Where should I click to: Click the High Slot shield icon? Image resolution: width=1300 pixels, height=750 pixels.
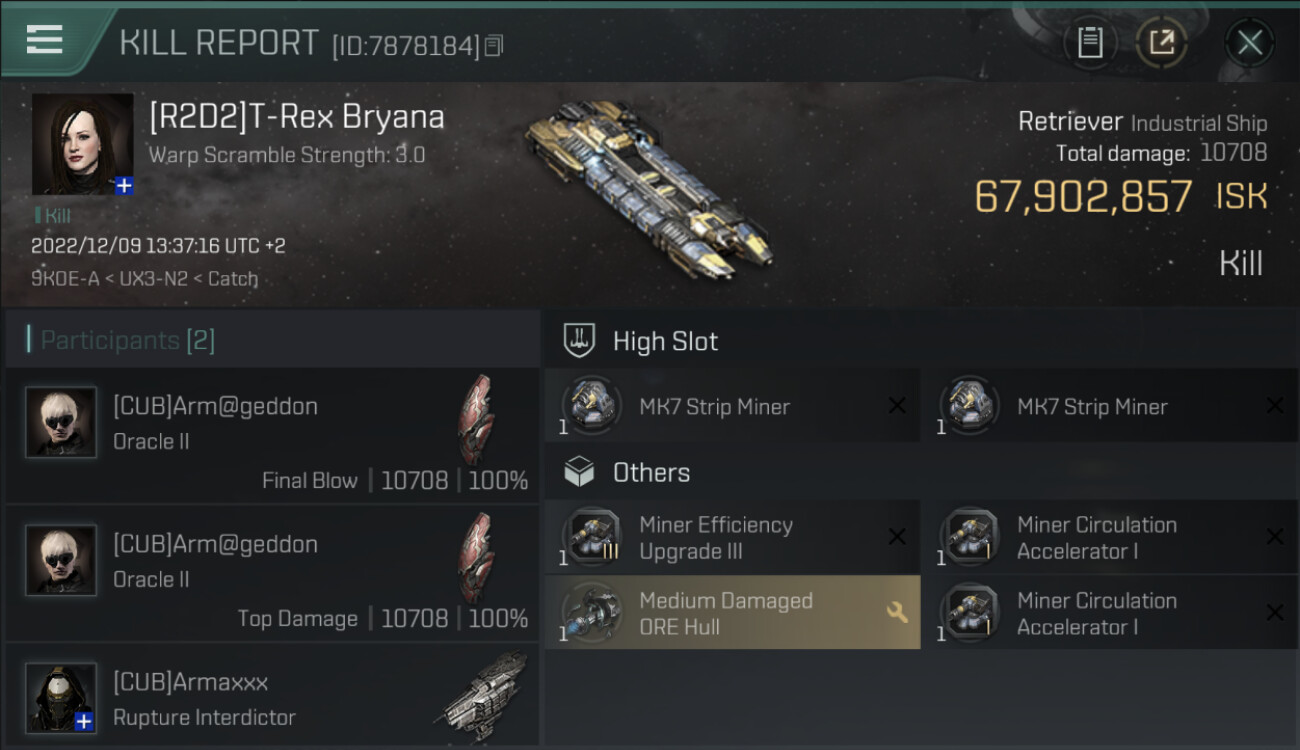pyautogui.click(x=580, y=341)
